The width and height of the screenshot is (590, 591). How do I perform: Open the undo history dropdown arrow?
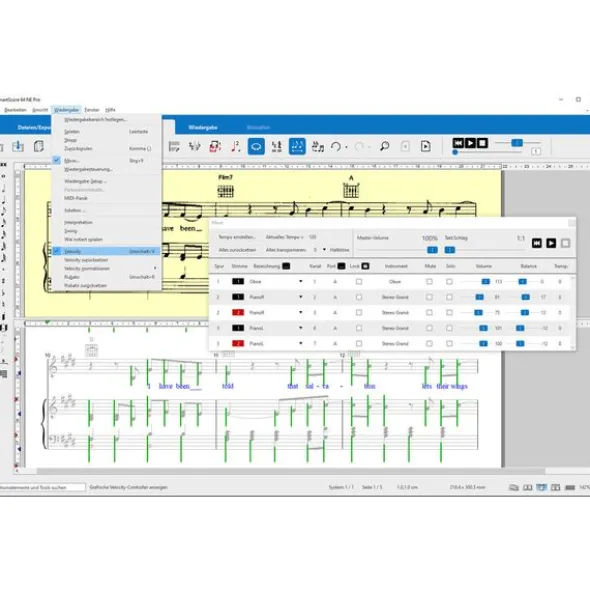(x=346, y=147)
